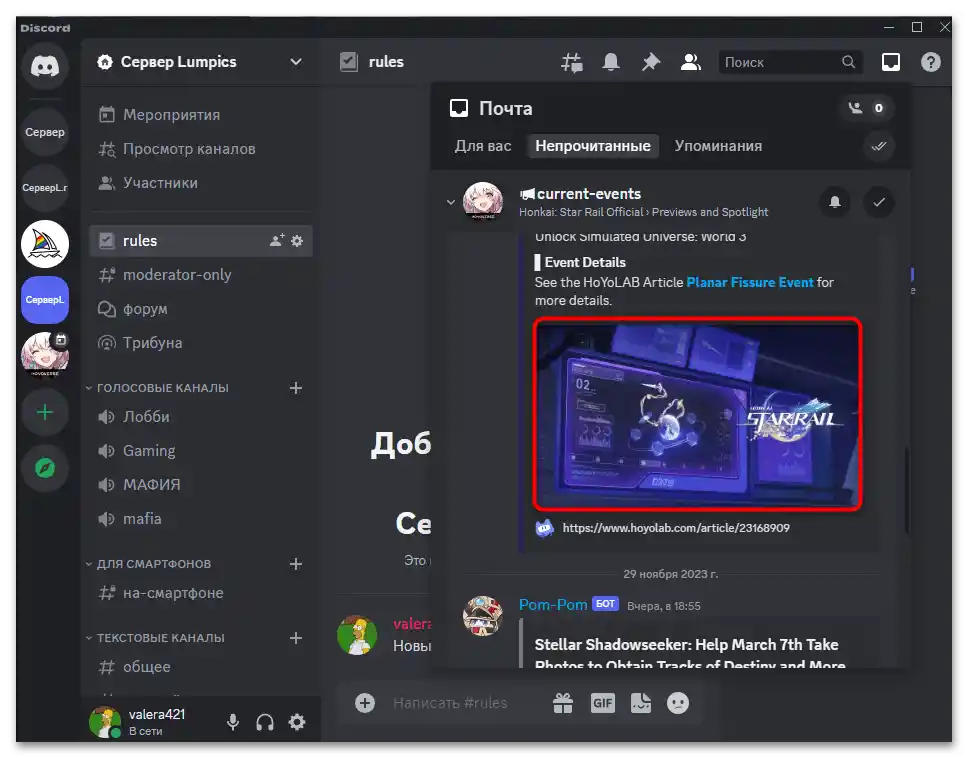
Task: Explore discoverable servers compass icon
Action: (x=45, y=469)
